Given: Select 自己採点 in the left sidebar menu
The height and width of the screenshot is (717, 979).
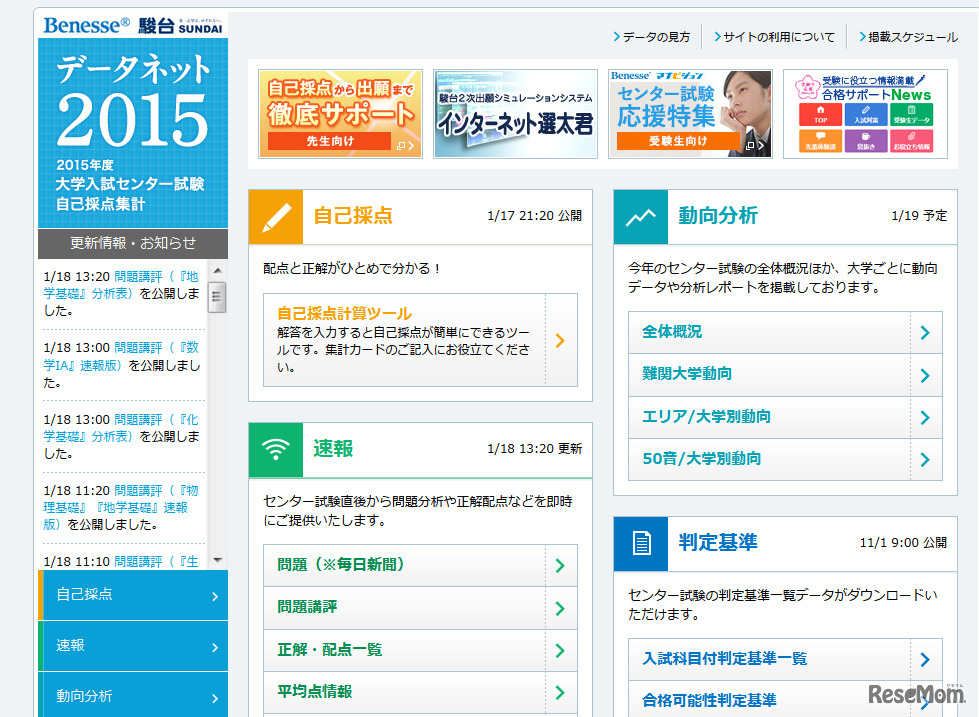Looking at the screenshot, I should coord(133,595).
